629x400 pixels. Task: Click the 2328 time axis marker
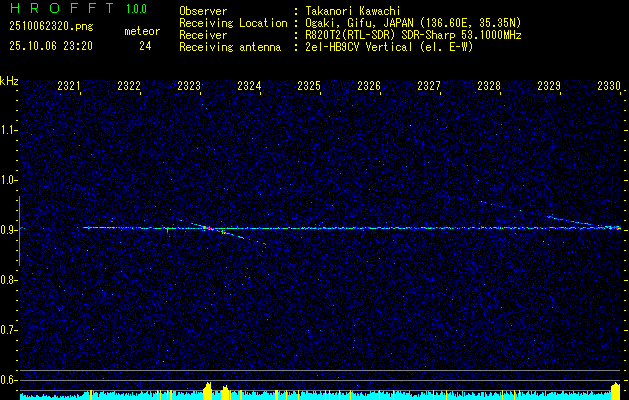click(489, 85)
